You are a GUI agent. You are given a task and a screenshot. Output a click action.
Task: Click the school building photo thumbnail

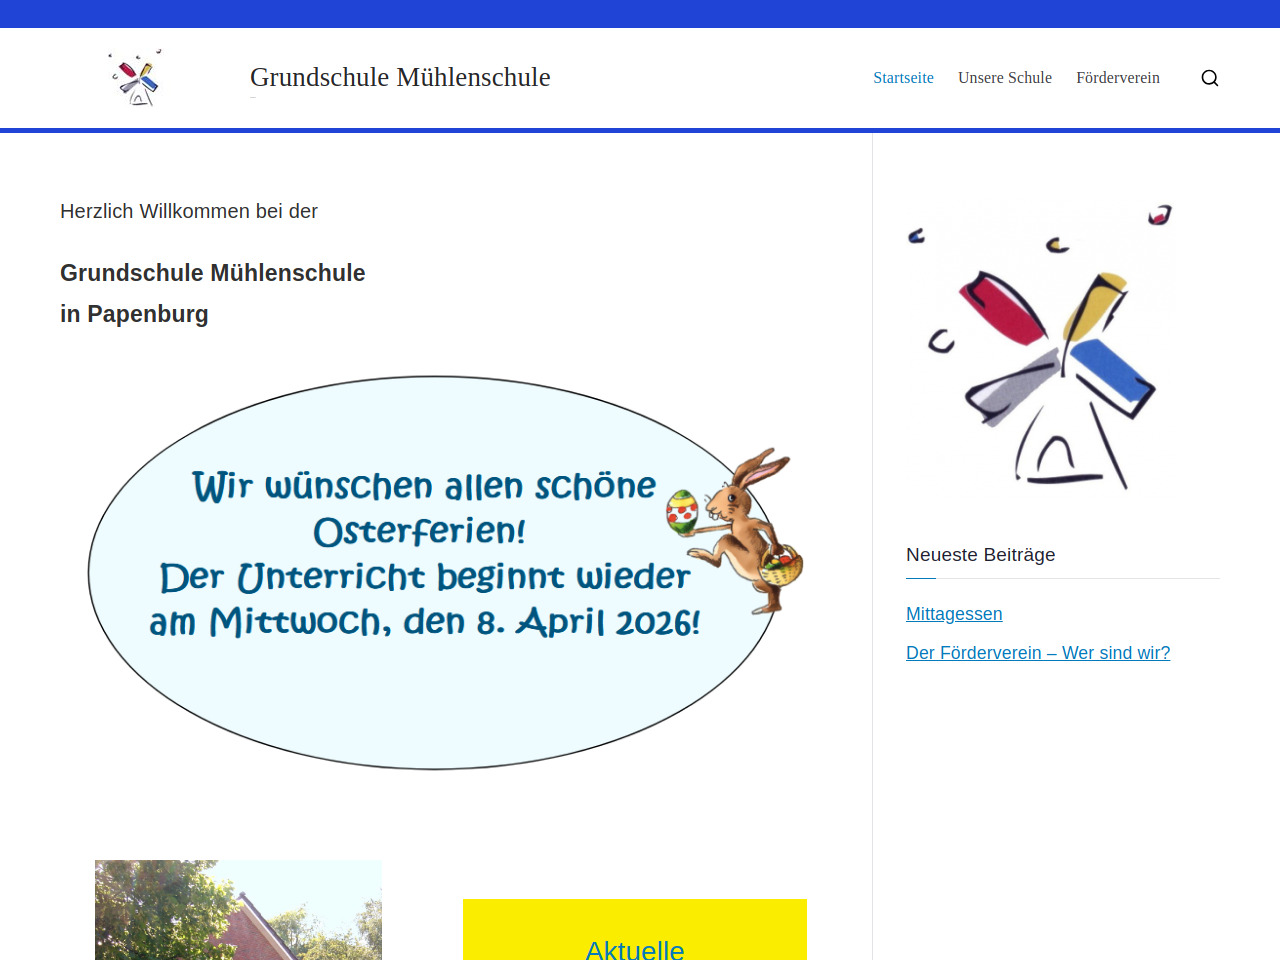[238, 909]
